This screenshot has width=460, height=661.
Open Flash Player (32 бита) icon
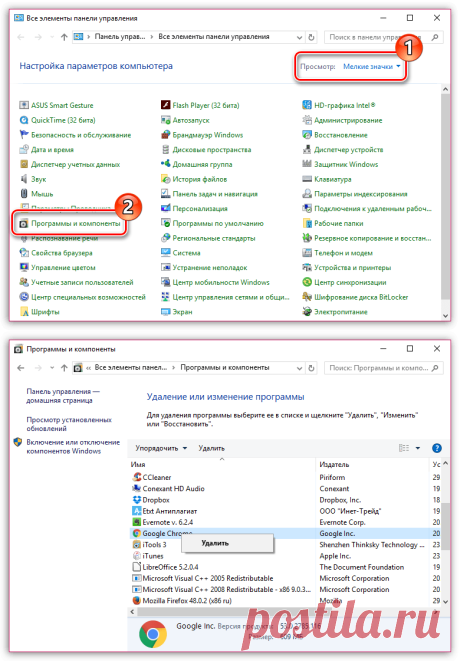165,105
